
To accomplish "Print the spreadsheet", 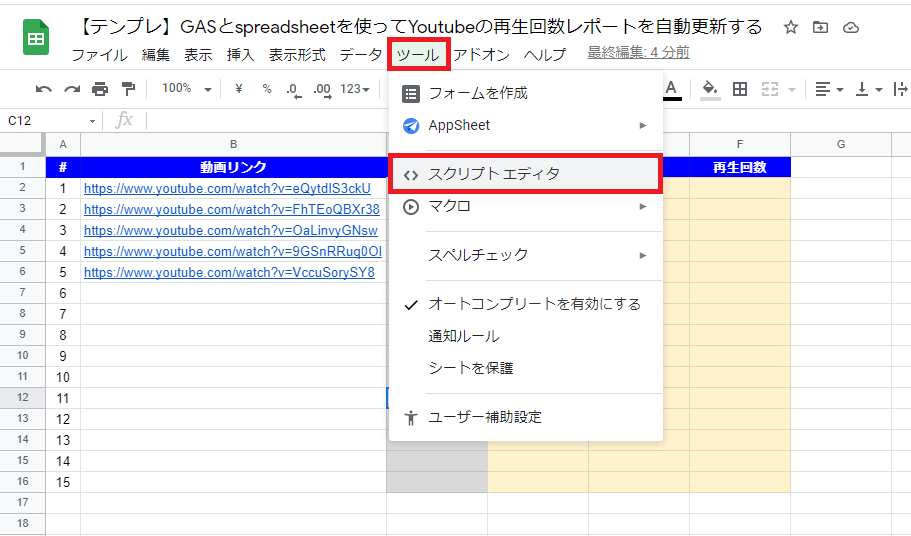I will tap(100, 89).
